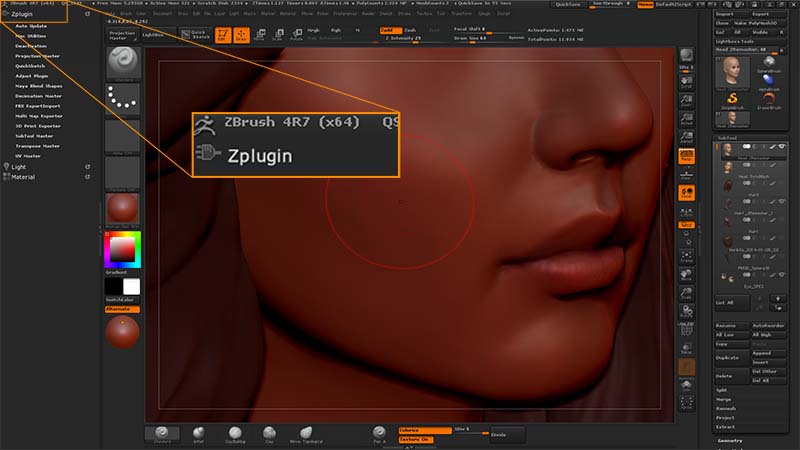Open the stroke type dots thumbnail
The image size is (800, 450).
coord(122,98)
